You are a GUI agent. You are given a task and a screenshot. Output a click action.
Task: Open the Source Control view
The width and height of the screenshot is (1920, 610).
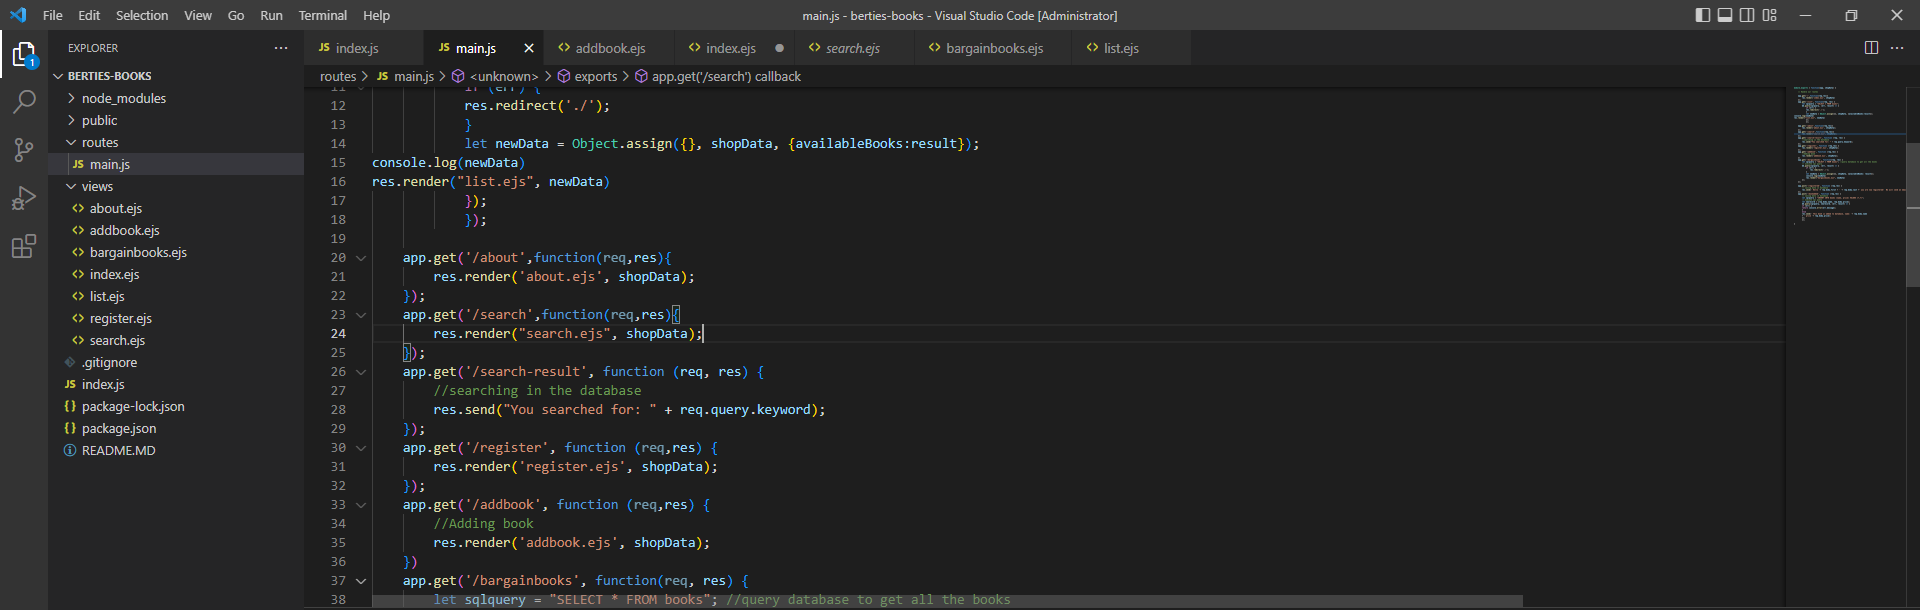pyautogui.click(x=24, y=150)
